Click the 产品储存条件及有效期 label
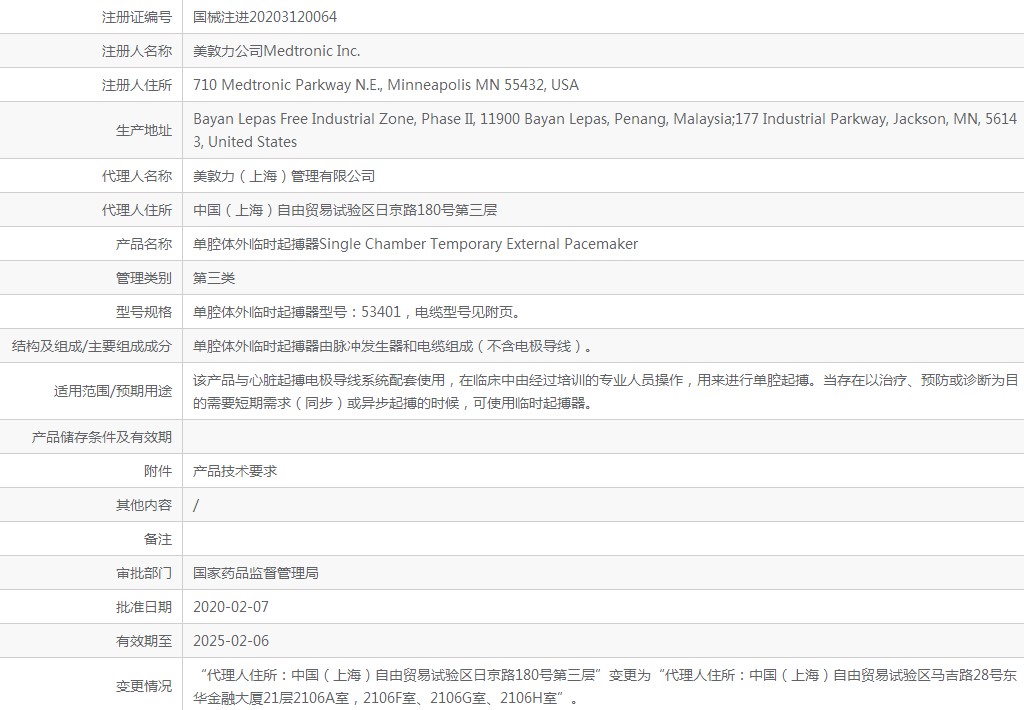Viewport: 1024px width, 710px height. tap(101, 437)
